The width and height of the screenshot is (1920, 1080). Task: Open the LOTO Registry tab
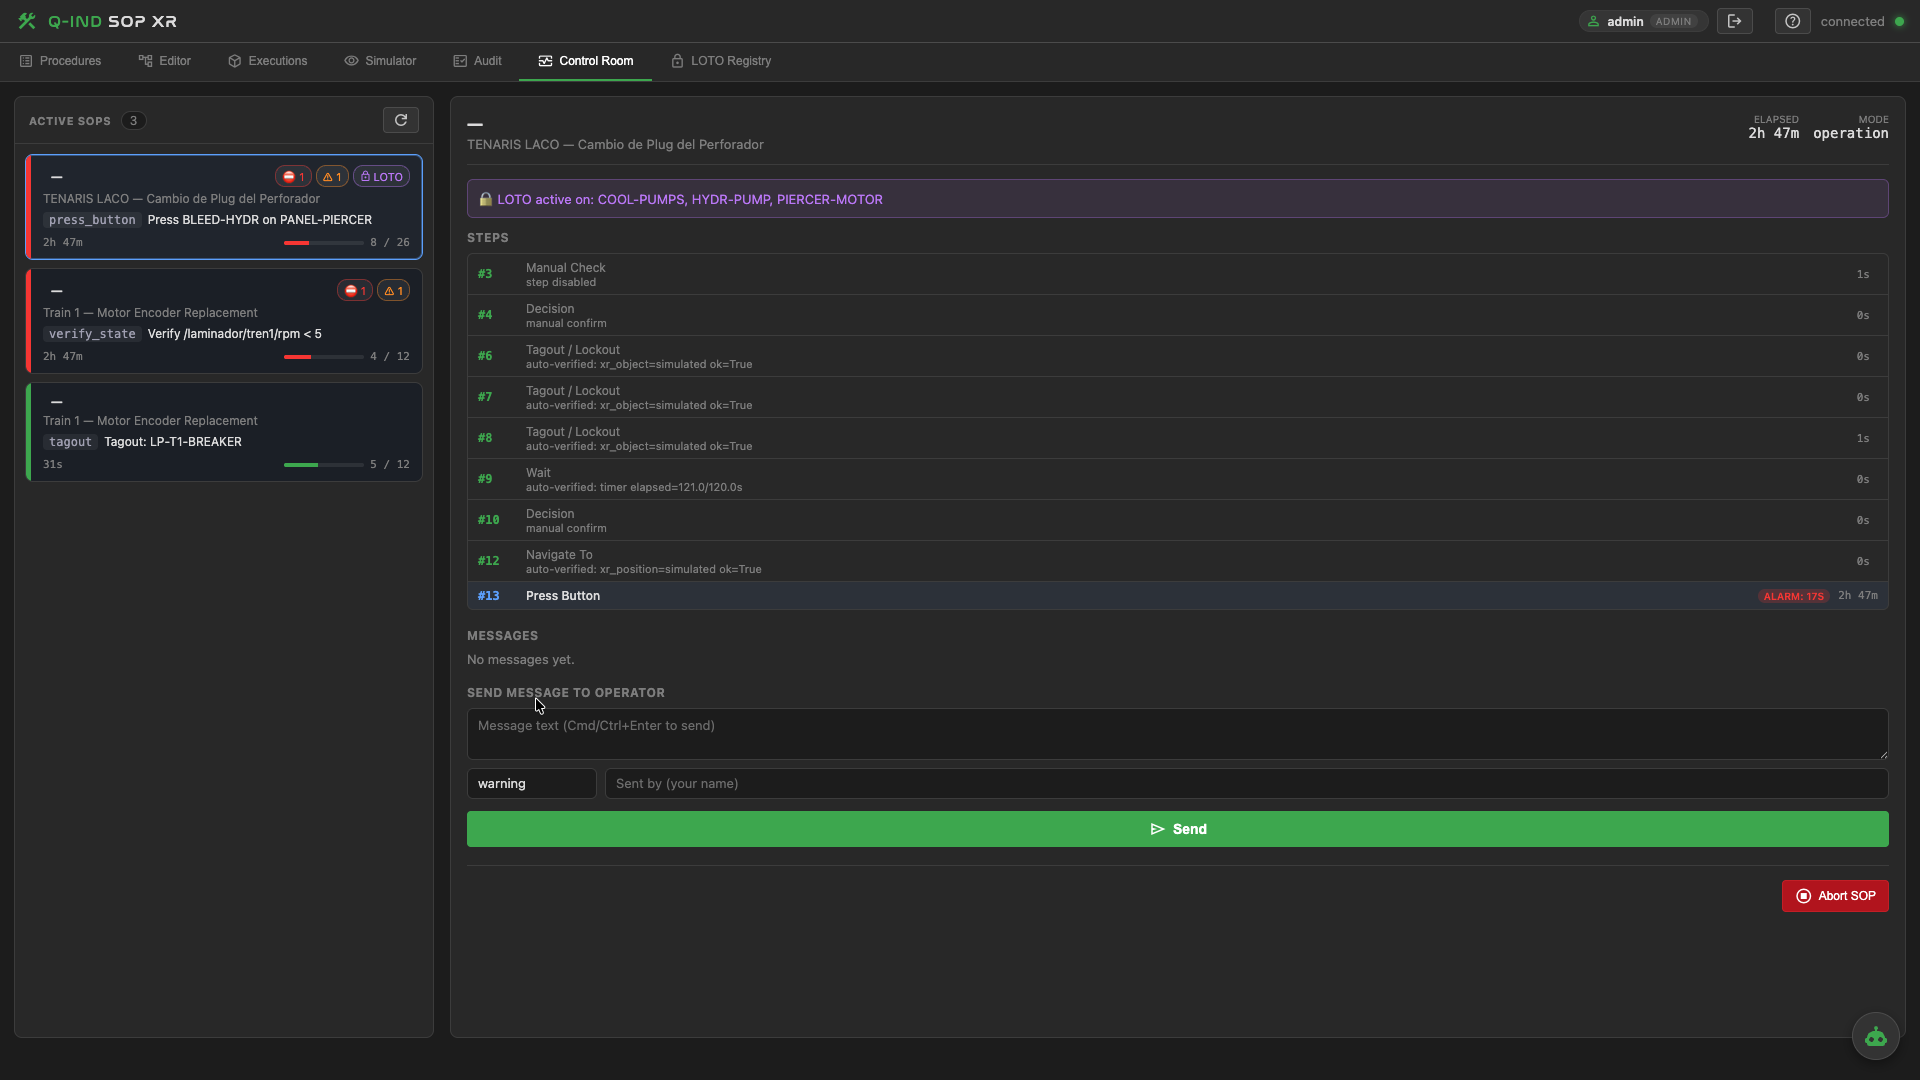pos(721,61)
